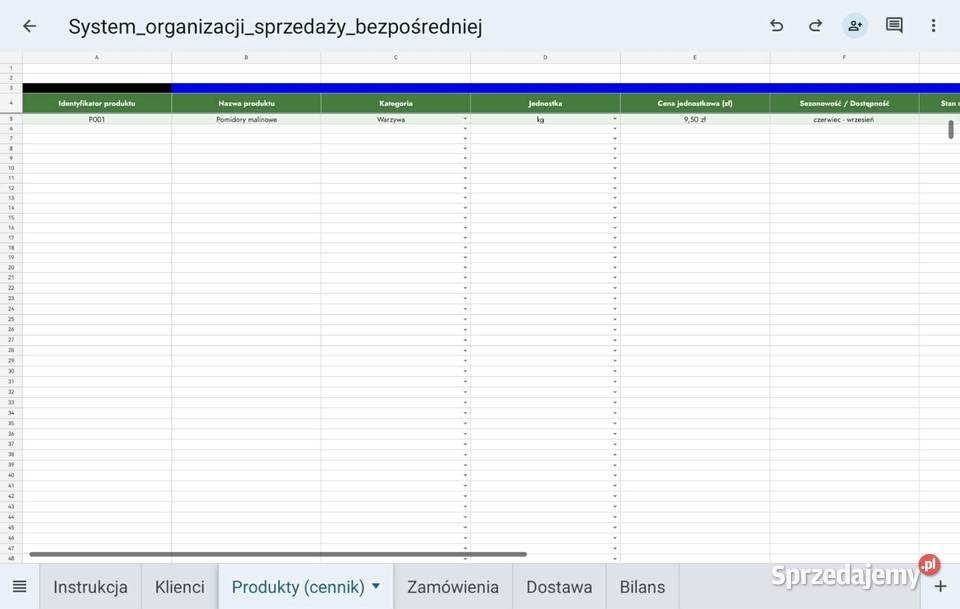The width and height of the screenshot is (960, 609).
Task: Select the Jednostka header cell
Action: click(545, 103)
